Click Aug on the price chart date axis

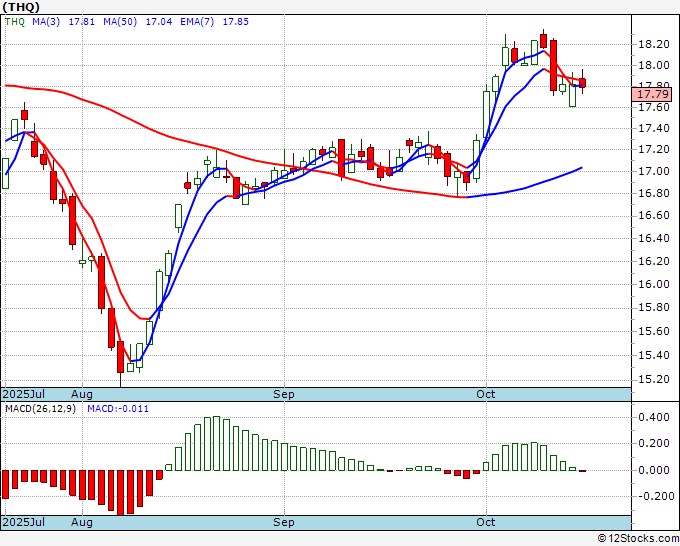(x=82, y=394)
